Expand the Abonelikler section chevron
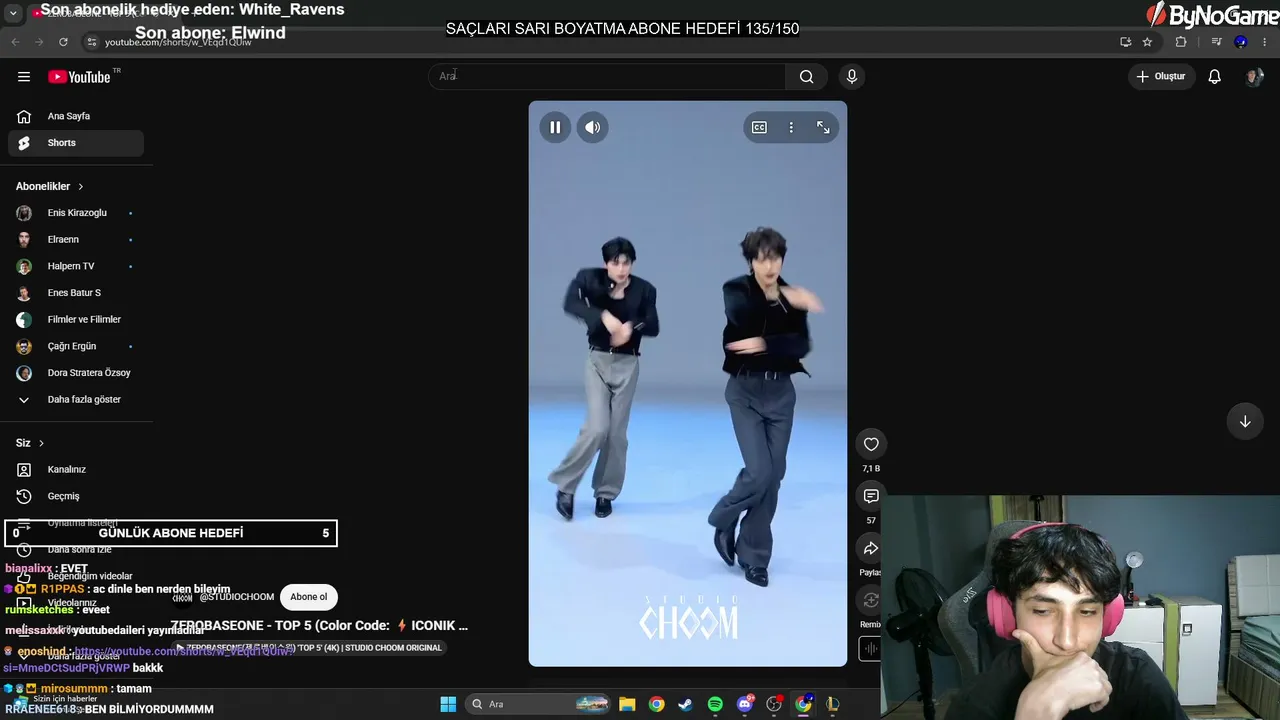The height and width of the screenshot is (720, 1280). pyautogui.click(x=81, y=187)
